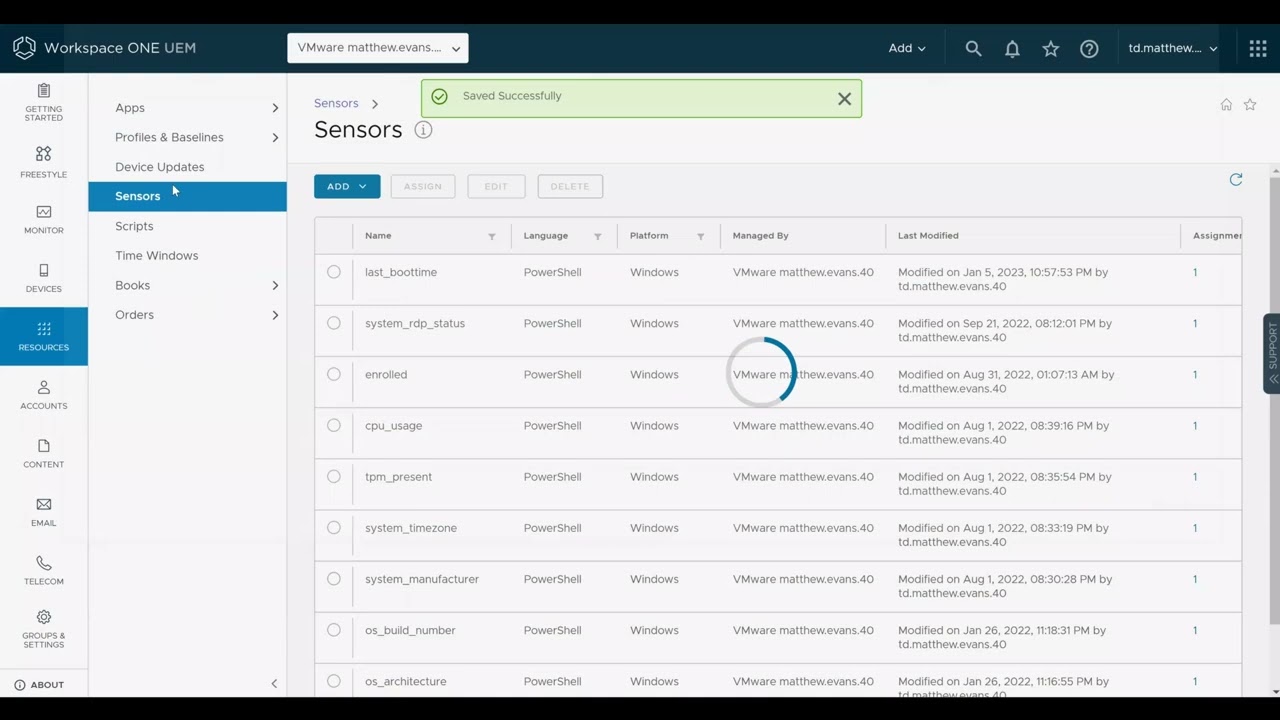Sort by the Managed By column header
Viewport: 1280px width, 720px height.
click(761, 236)
